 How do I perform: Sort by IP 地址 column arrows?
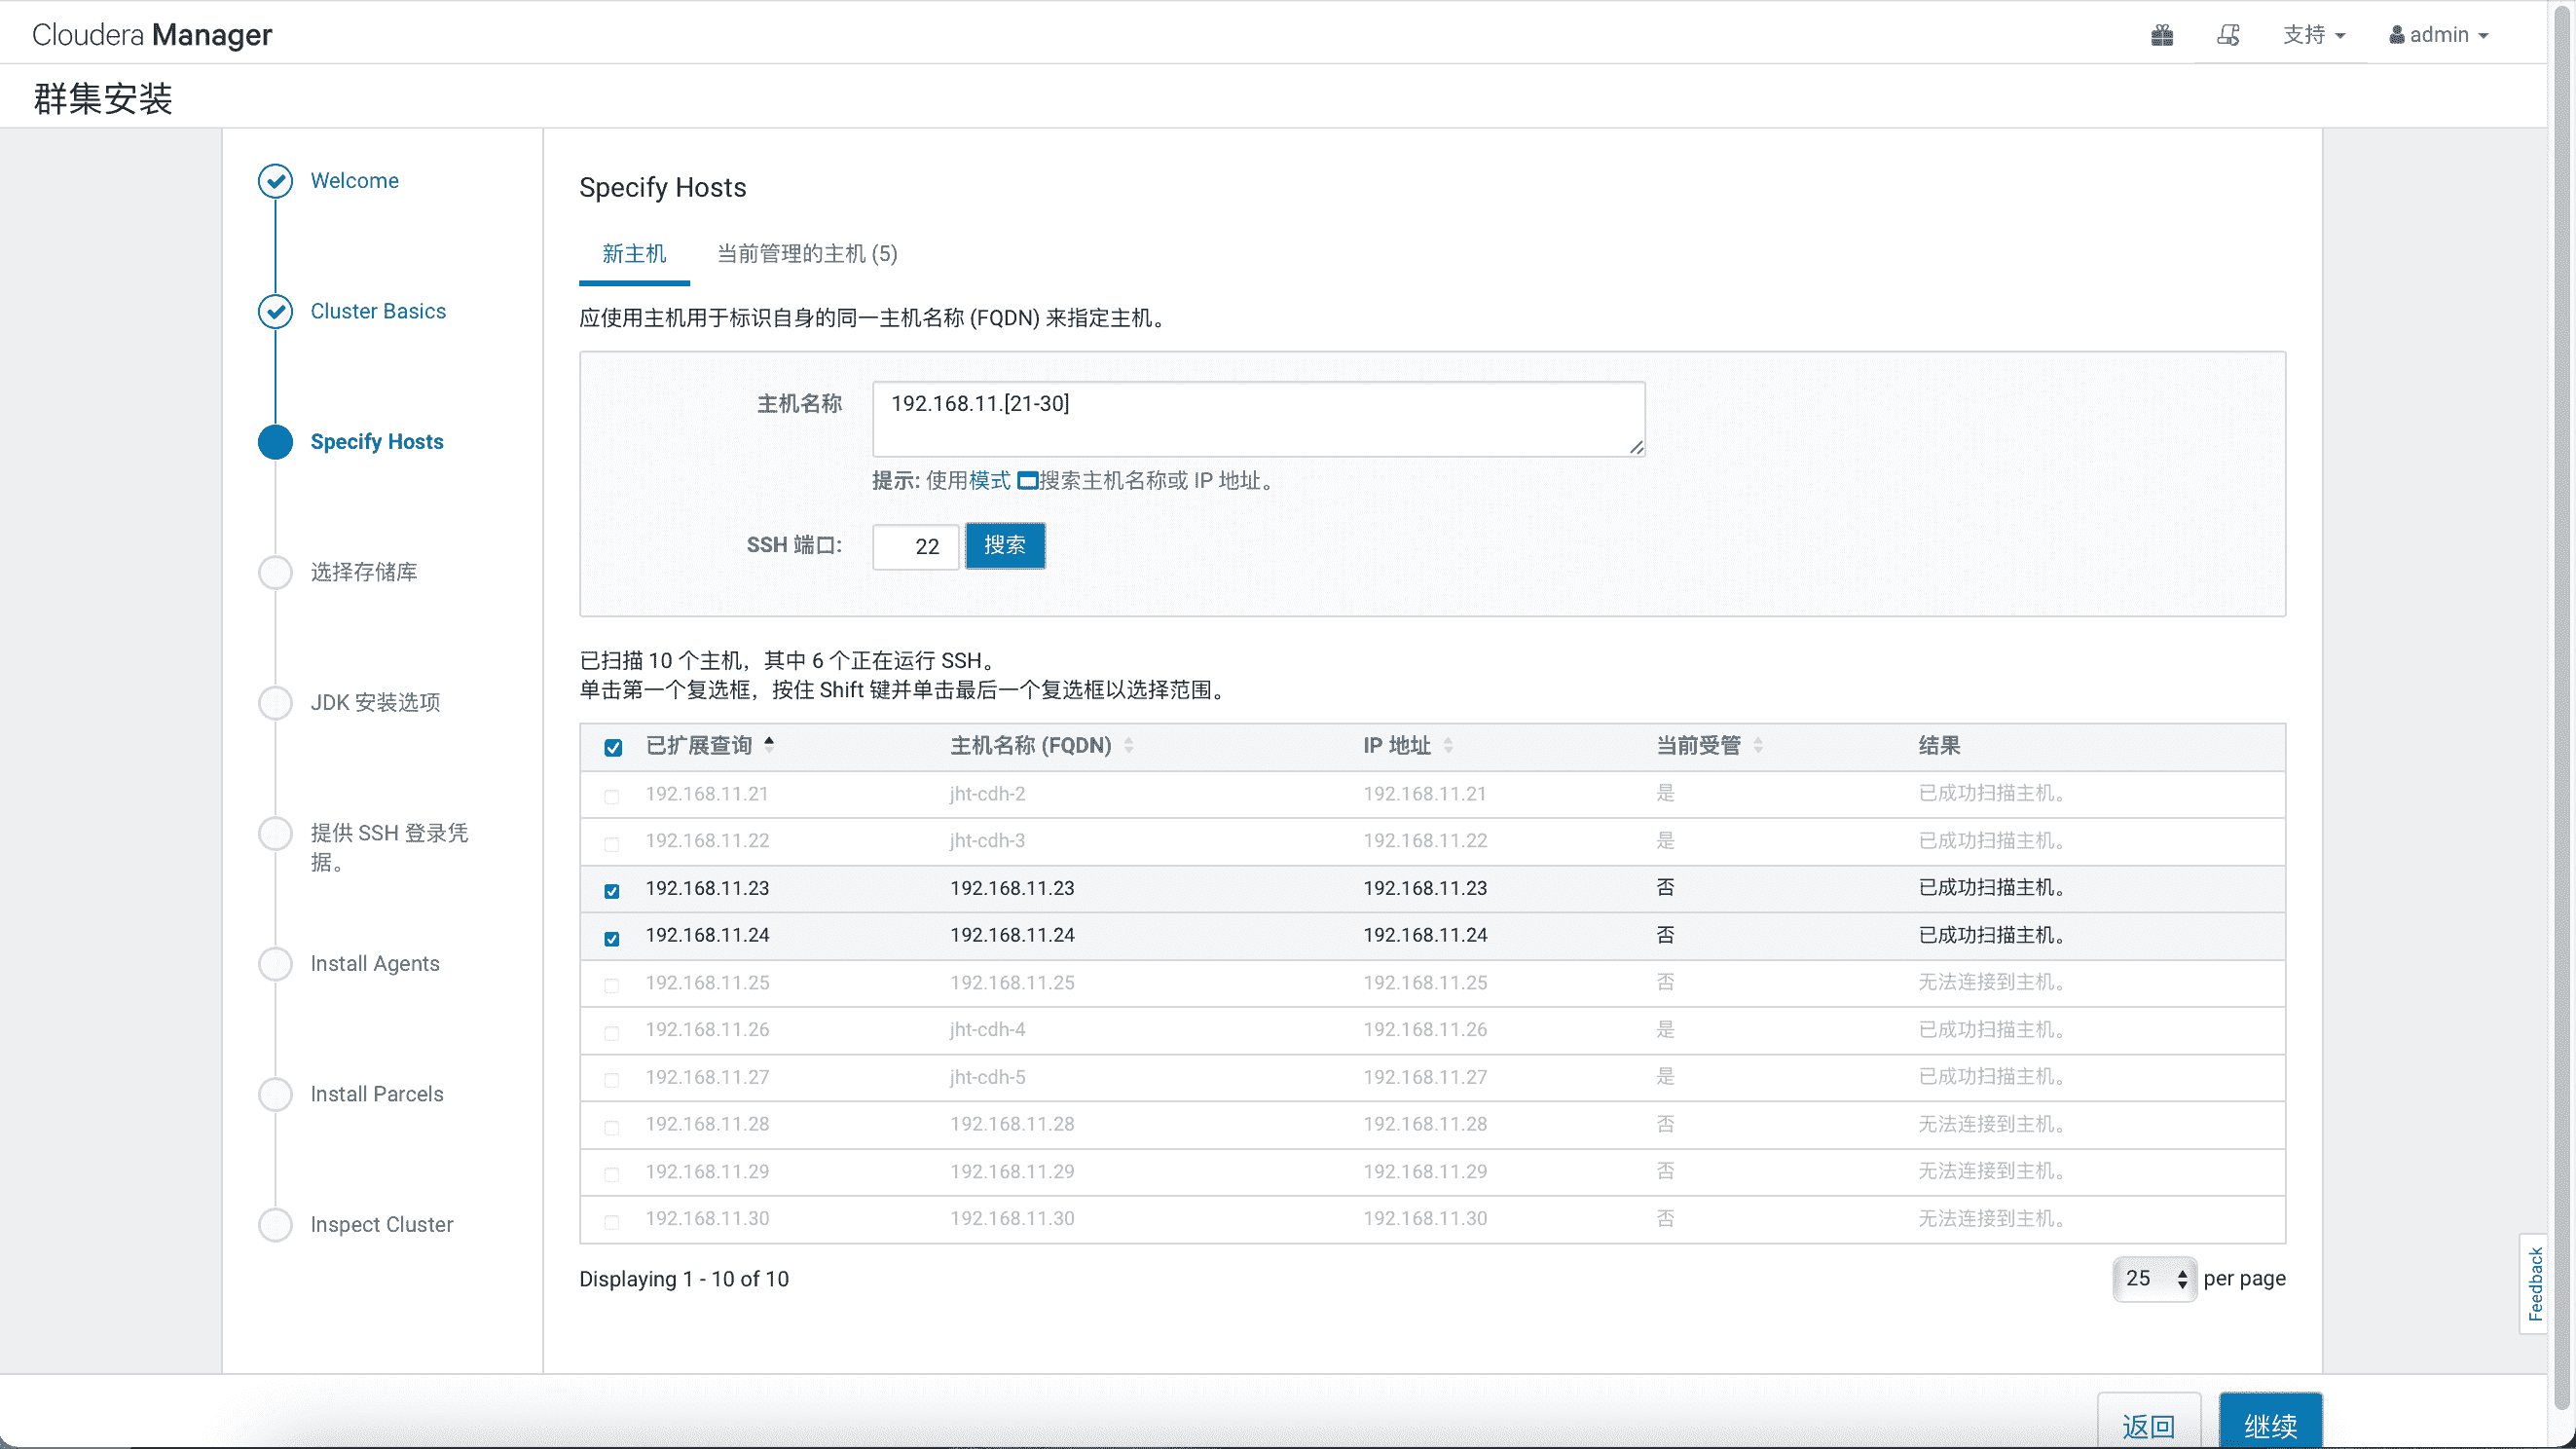pyautogui.click(x=1448, y=745)
